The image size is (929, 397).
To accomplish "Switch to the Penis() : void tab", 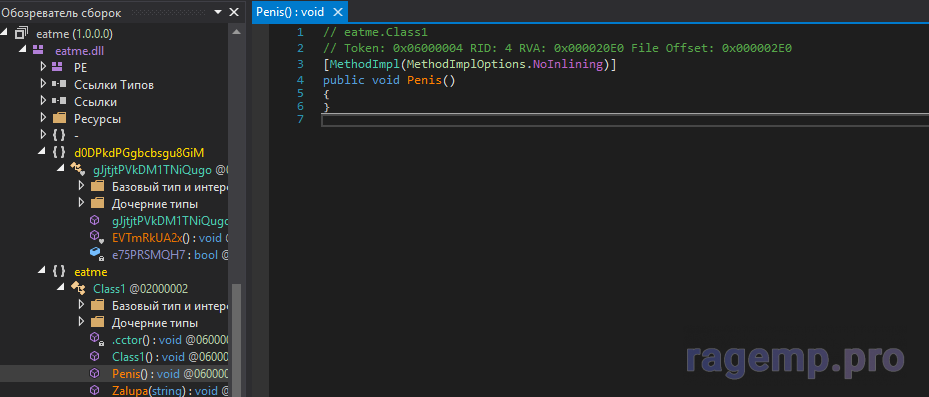I will click(x=291, y=12).
